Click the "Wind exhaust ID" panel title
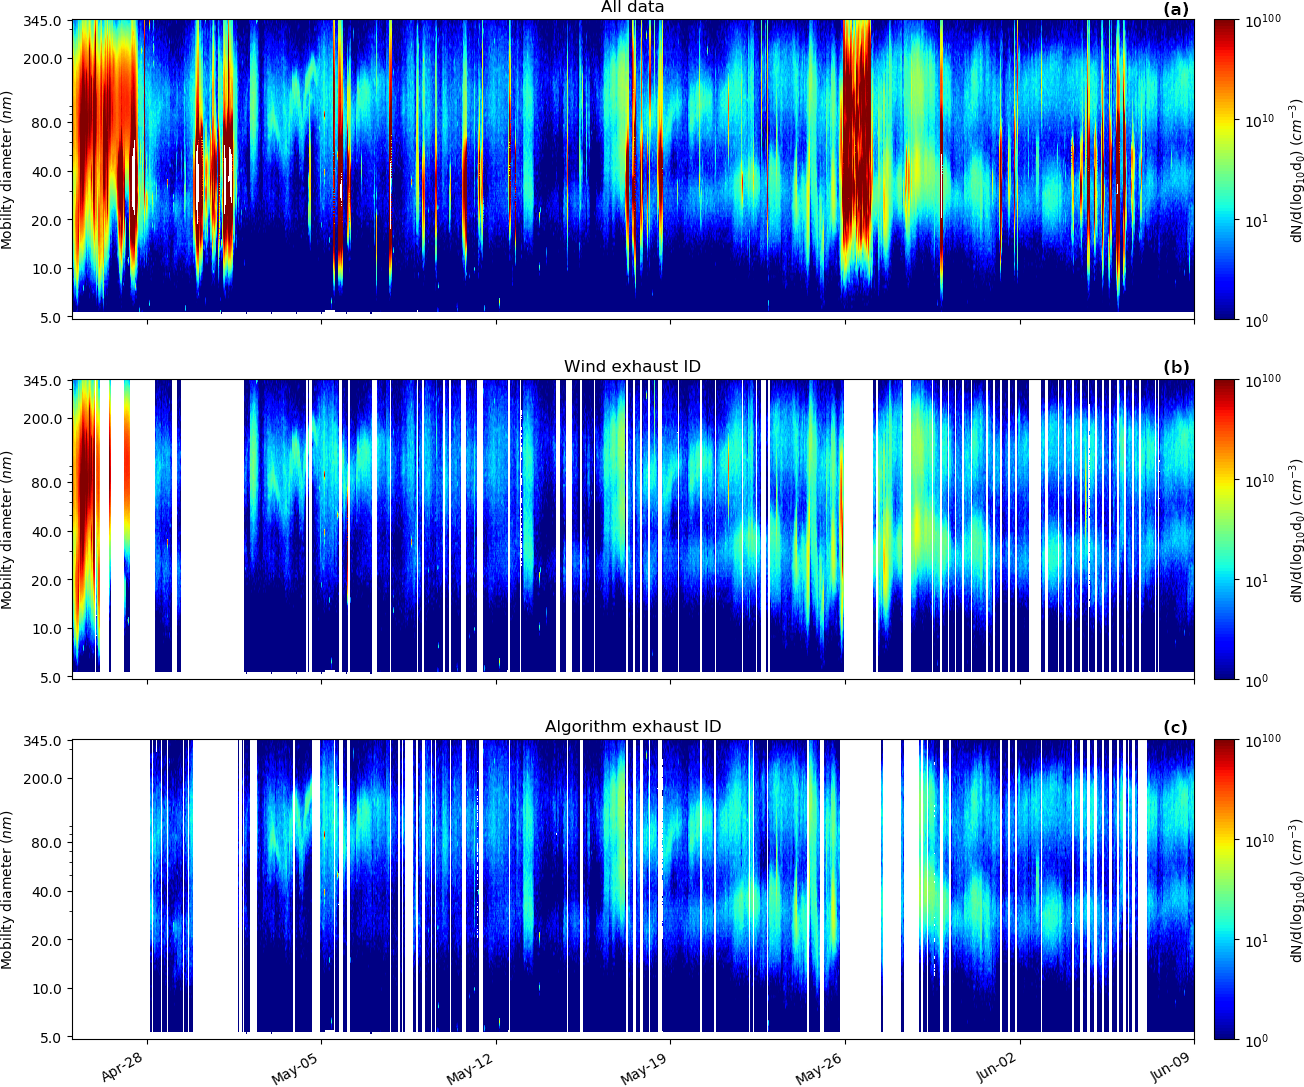 pos(632,367)
